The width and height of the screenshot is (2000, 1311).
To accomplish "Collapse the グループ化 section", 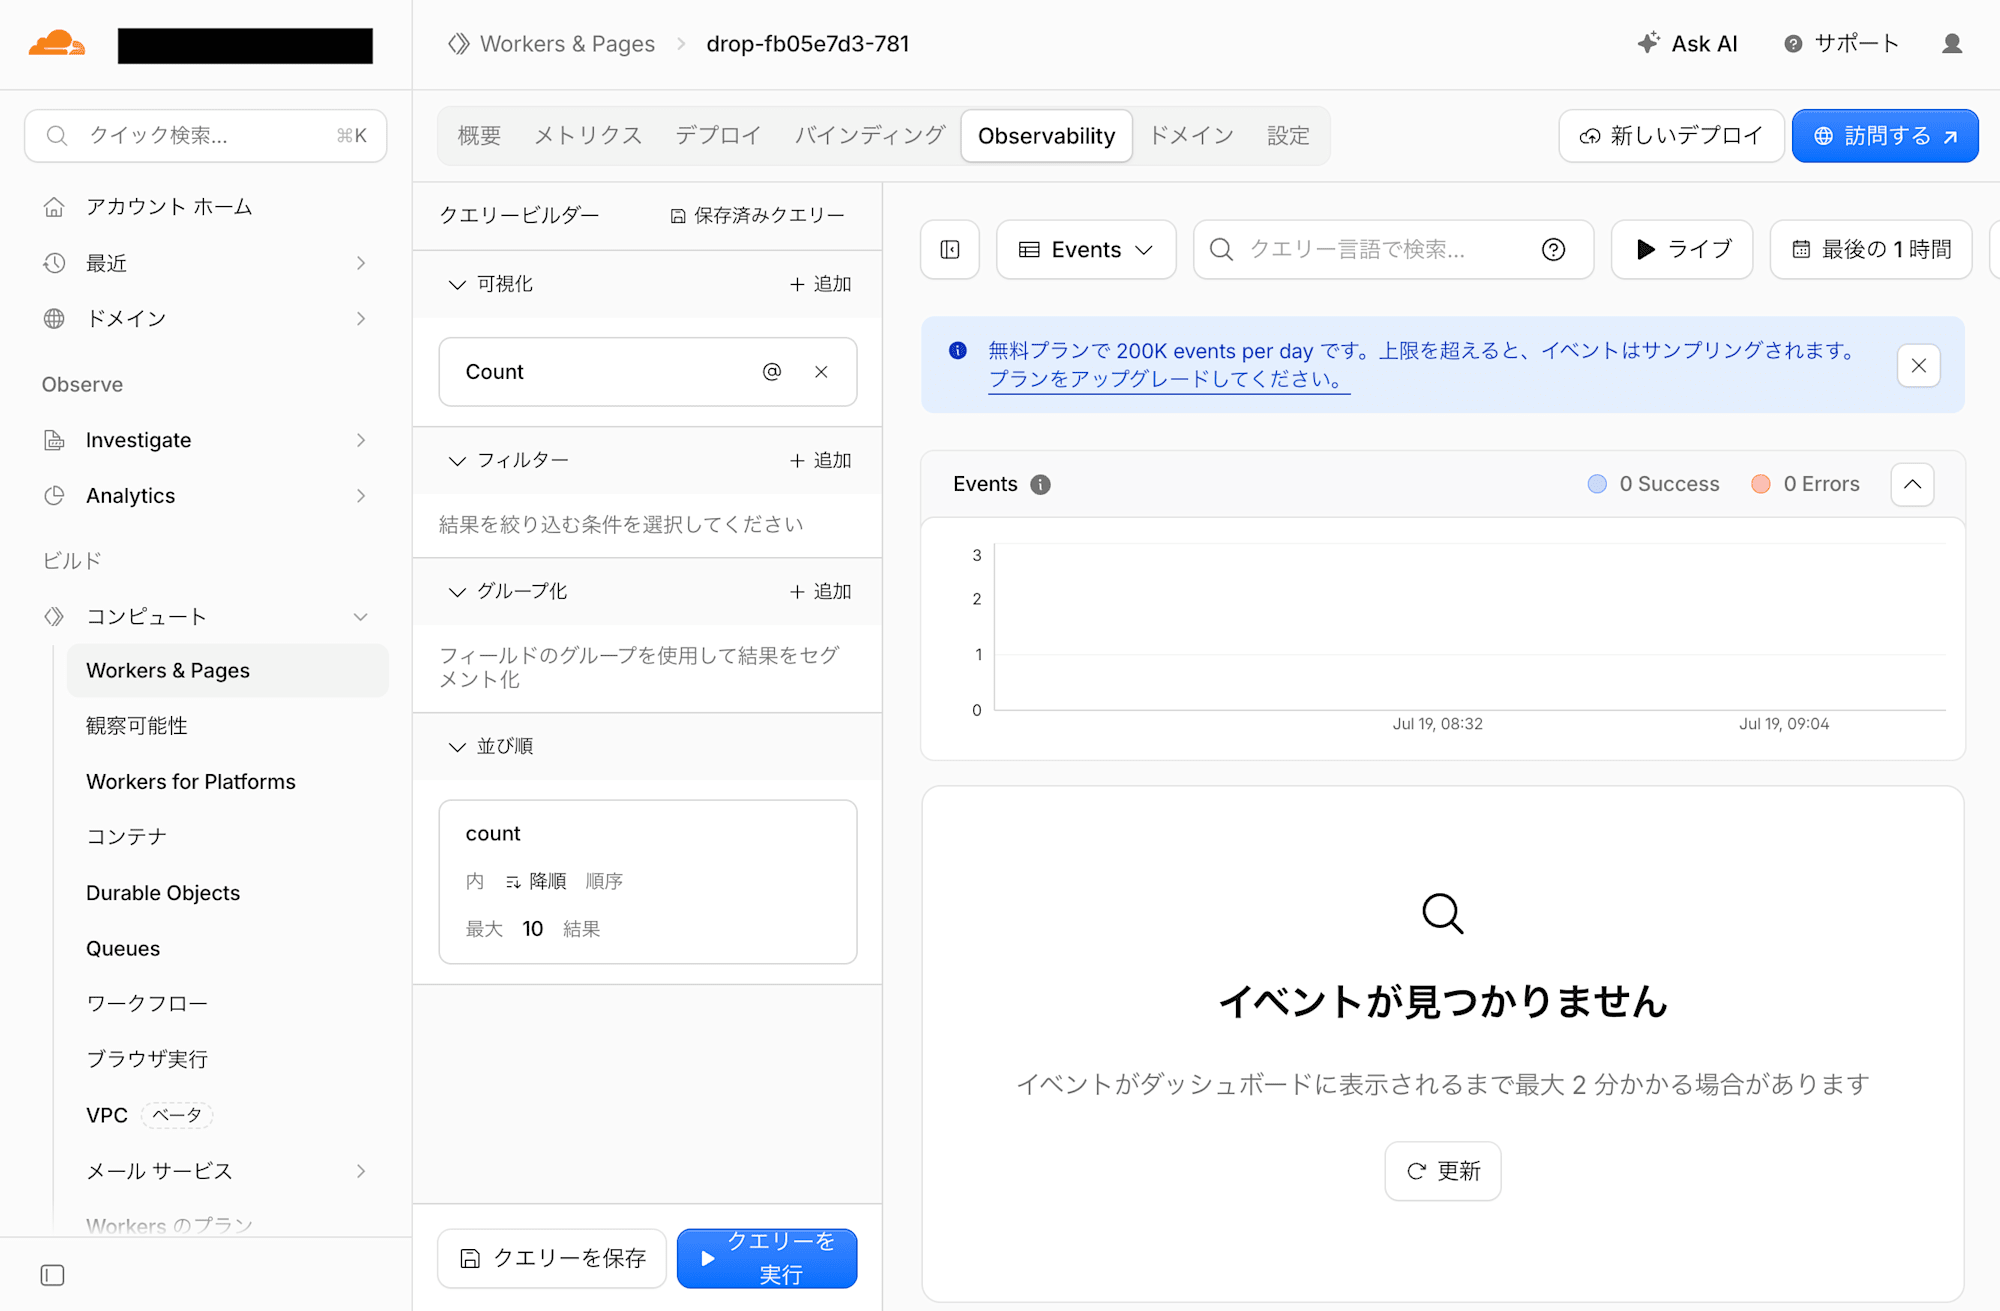I will pyautogui.click(x=457, y=592).
